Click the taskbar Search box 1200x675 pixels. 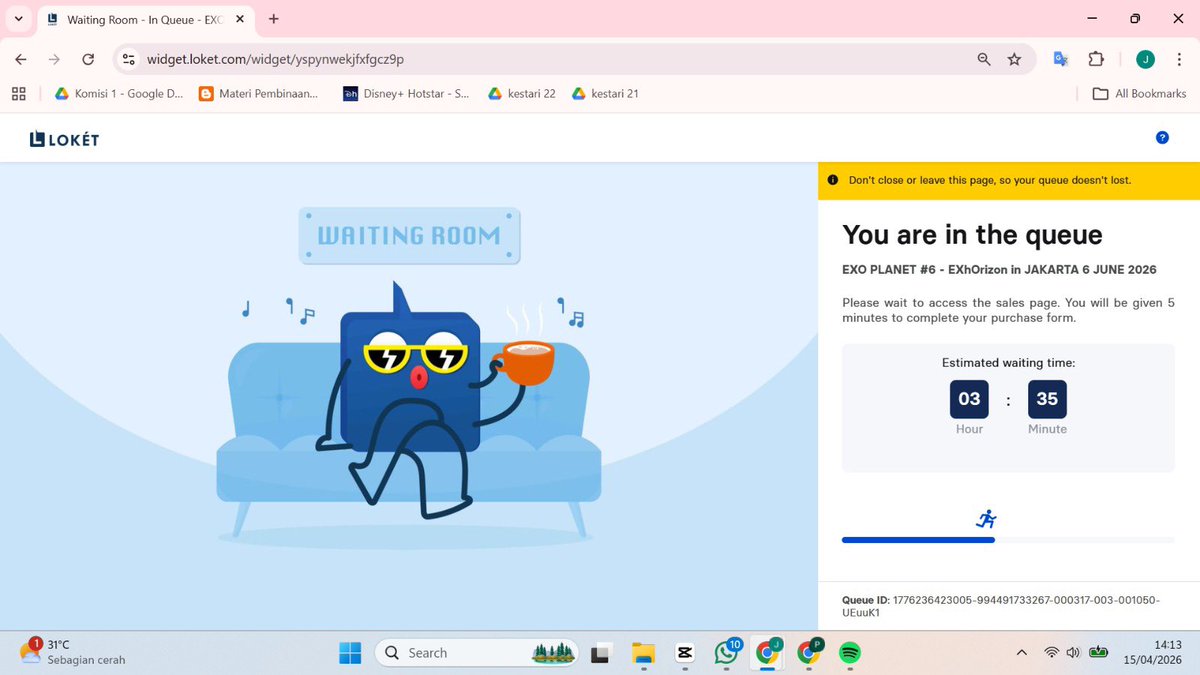(x=478, y=653)
